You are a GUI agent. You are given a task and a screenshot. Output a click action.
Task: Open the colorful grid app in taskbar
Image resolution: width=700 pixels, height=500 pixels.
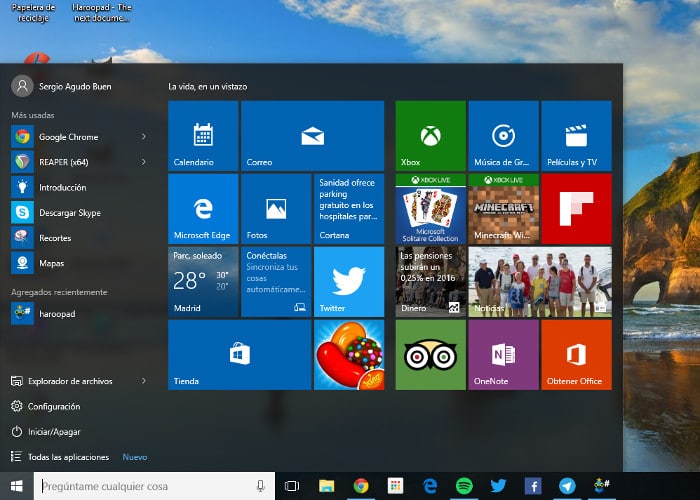pyautogui.click(x=395, y=486)
